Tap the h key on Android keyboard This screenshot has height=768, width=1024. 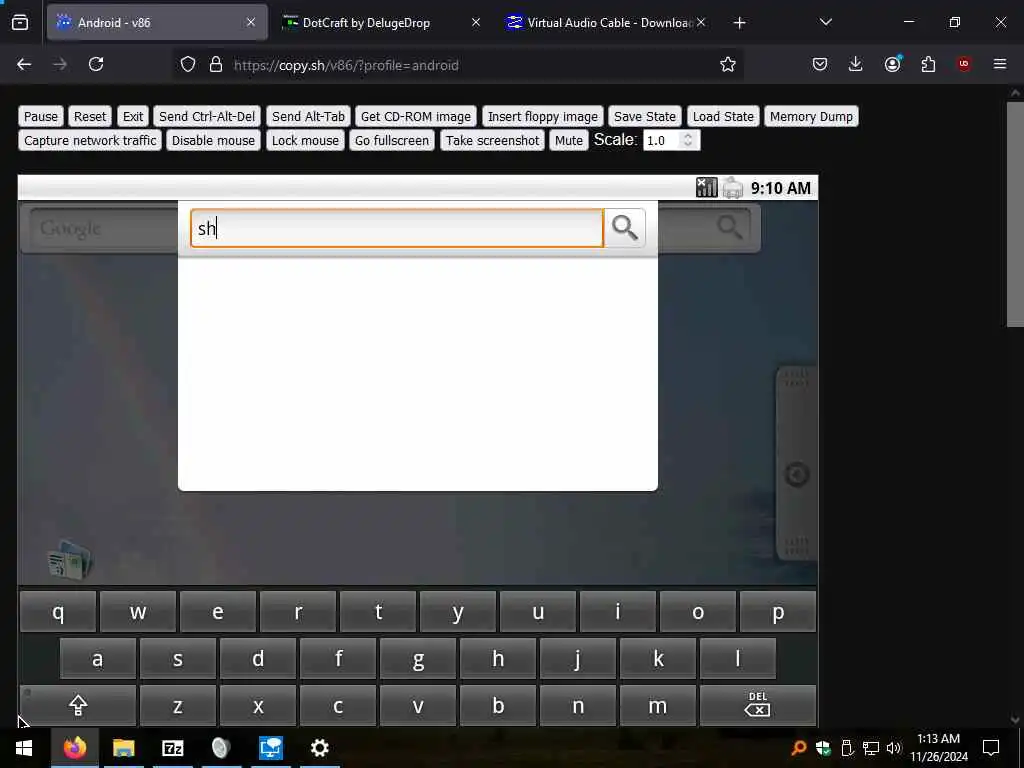tap(498, 658)
